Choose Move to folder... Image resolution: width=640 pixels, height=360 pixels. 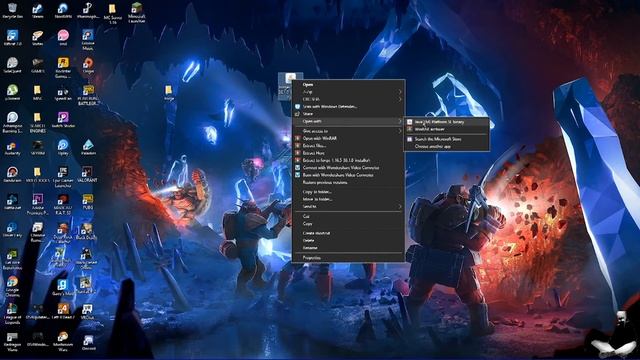pos(349,199)
